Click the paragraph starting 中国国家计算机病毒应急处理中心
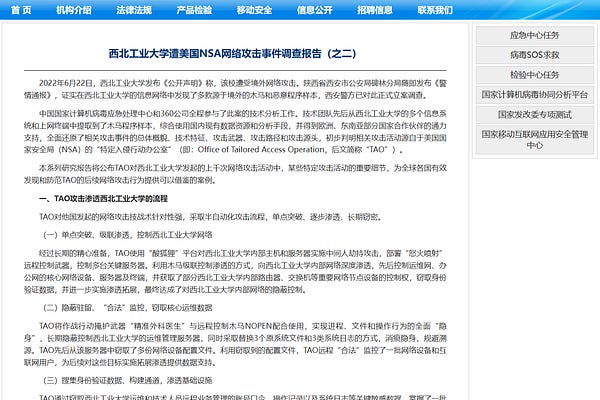The width and height of the screenshot is (600, 400). click(235, 132)
